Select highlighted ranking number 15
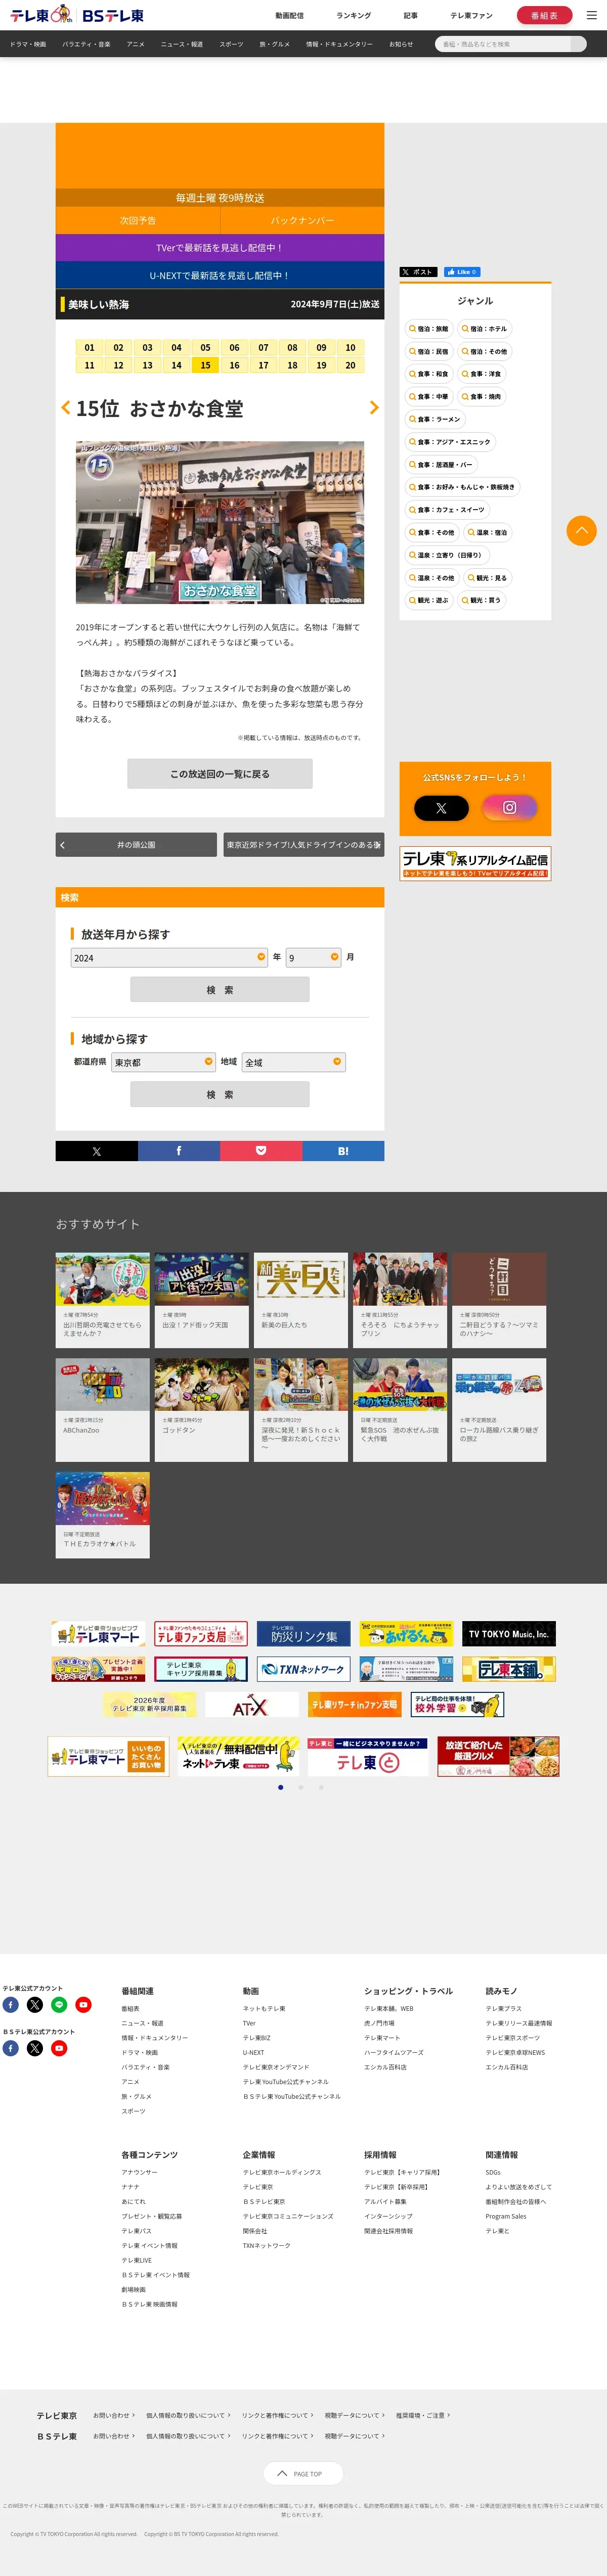The width and height of the screenshot is (607, 2576). [x=205, y=366]
